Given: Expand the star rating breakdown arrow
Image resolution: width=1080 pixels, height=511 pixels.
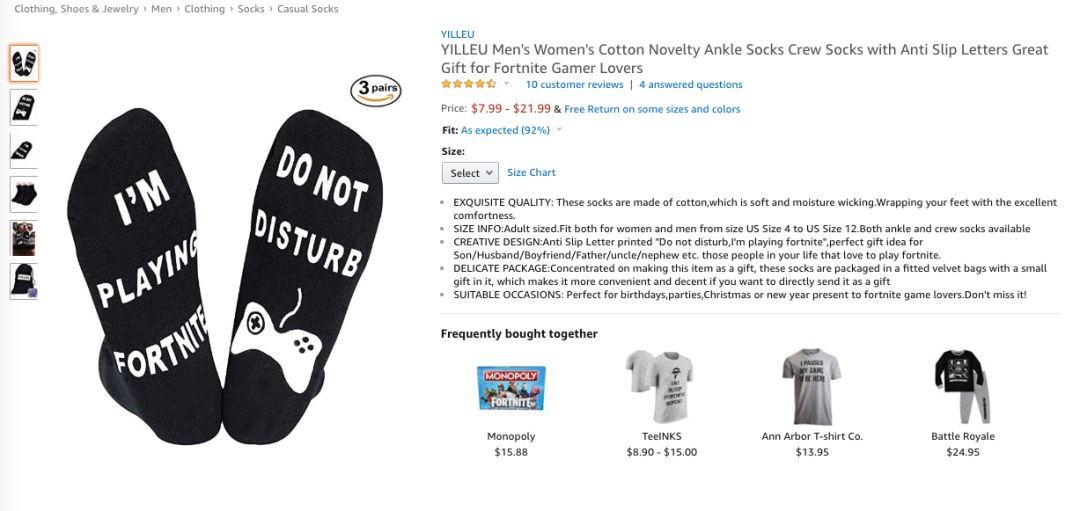Looking at the screenshot, I should pyautogui.click(x=506, y=85).
